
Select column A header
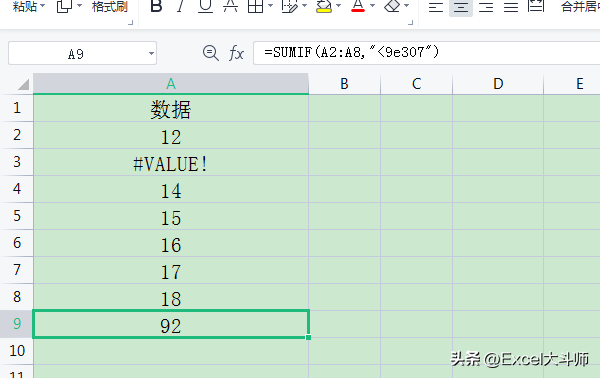tap(171, 84)
